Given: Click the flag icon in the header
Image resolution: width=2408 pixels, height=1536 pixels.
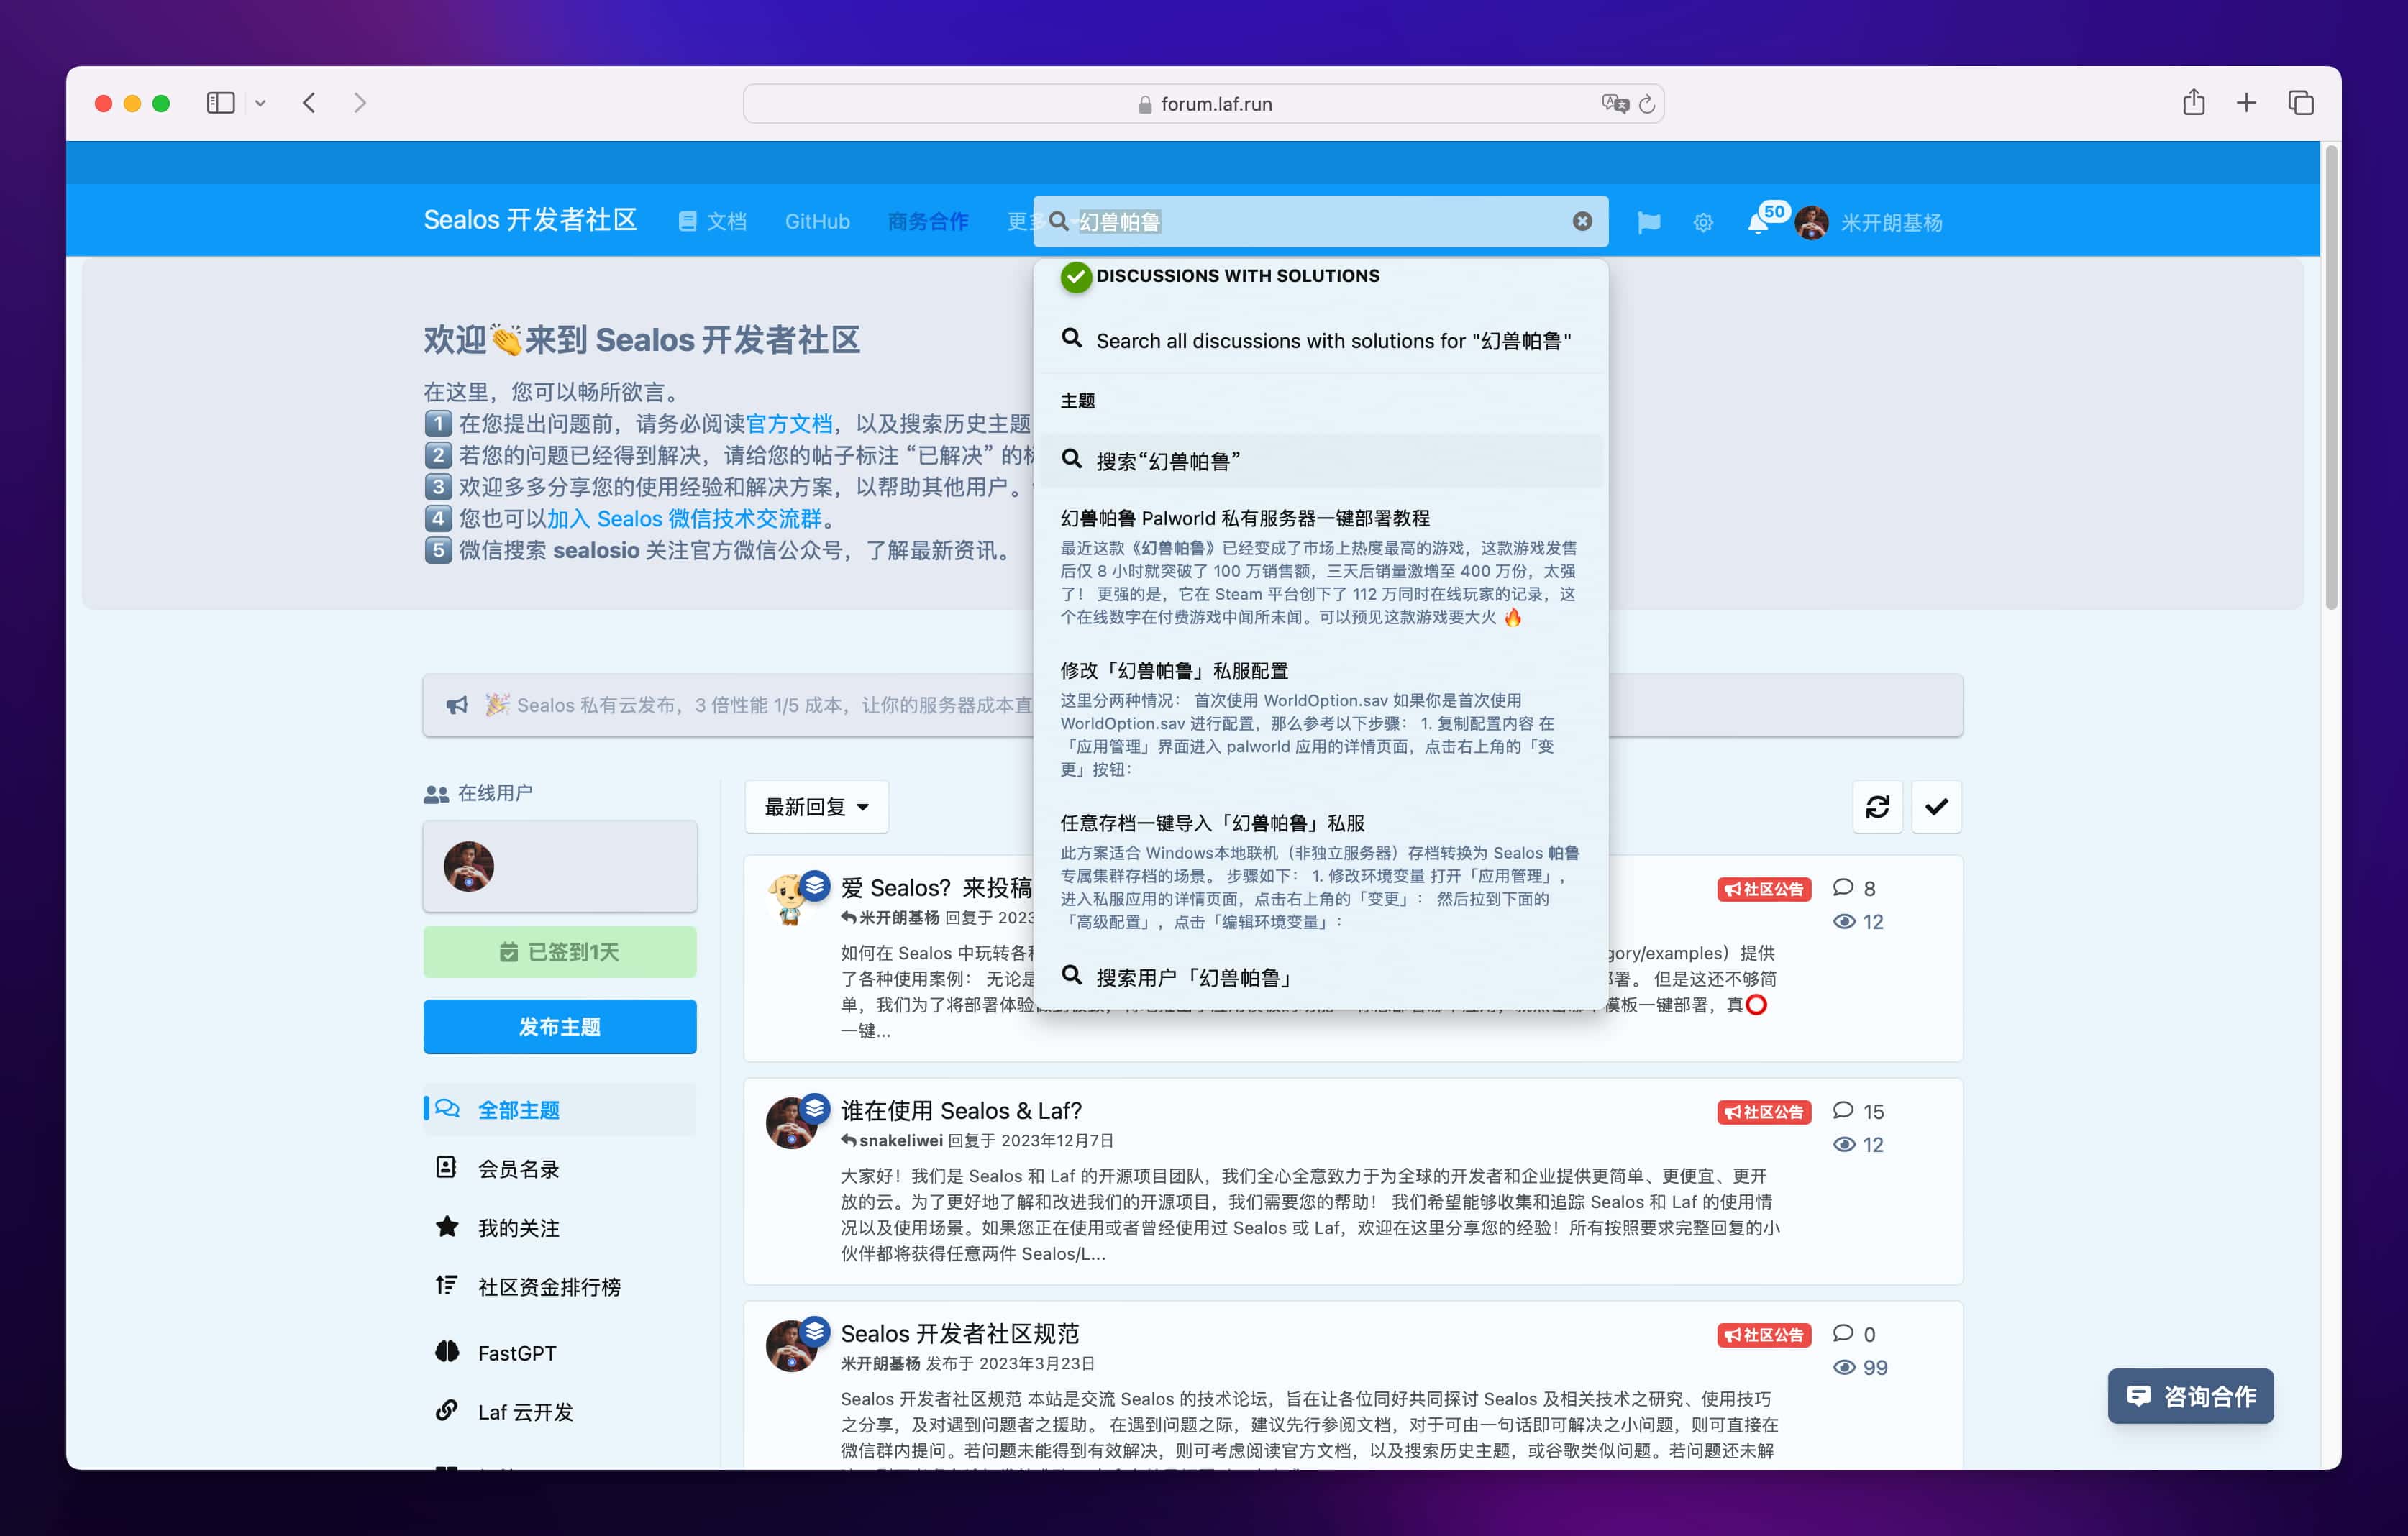Looking at the screenshot, I should [1649, 222].
